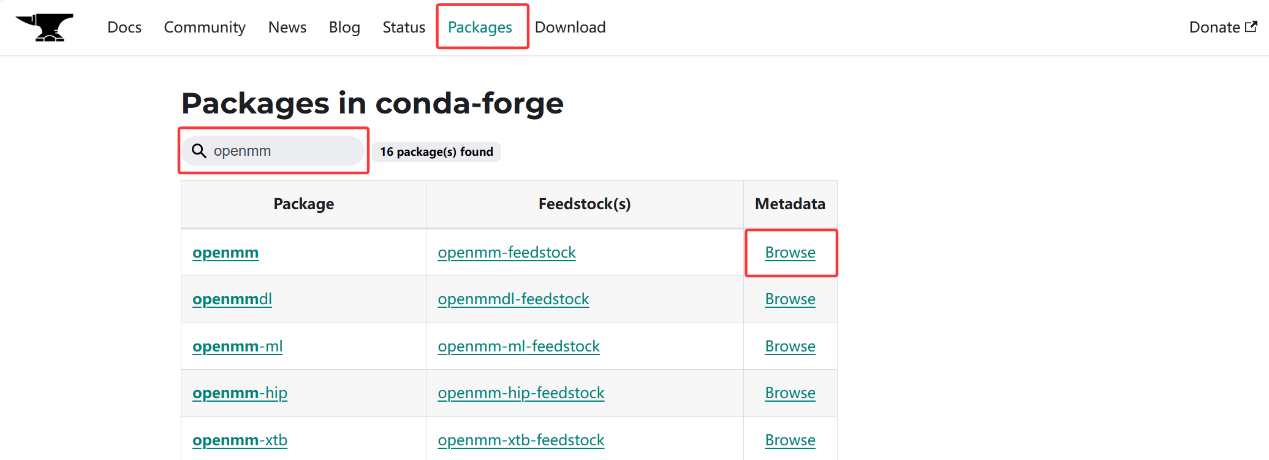1269x460 pixels.
Task: Open the openmm-xtb package link
Action: coord(240,440)
